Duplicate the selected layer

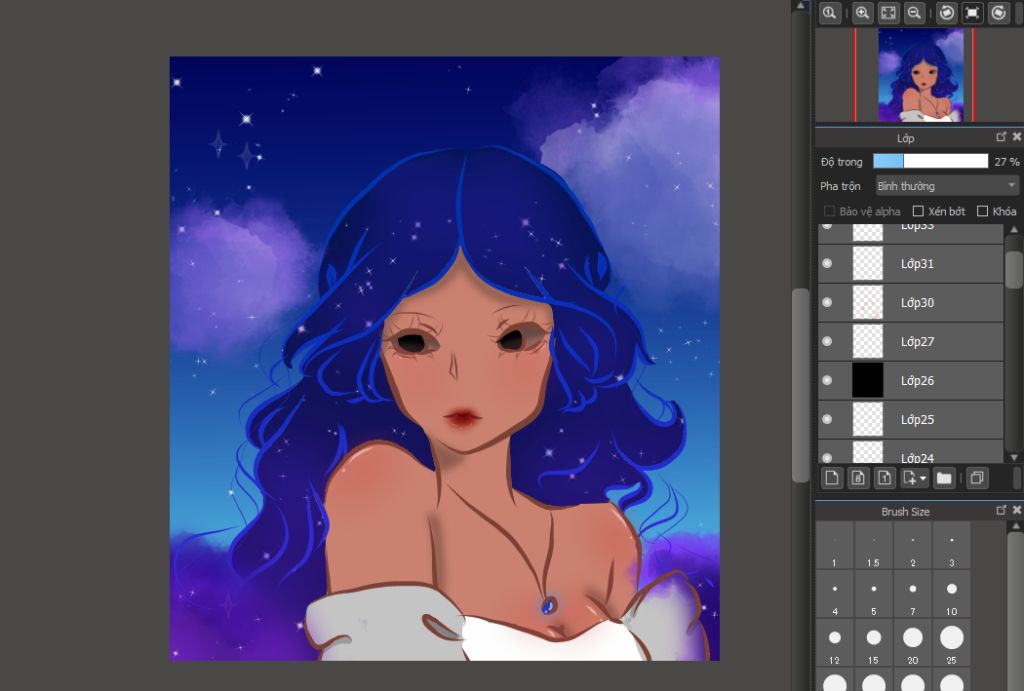coord(977,478)
